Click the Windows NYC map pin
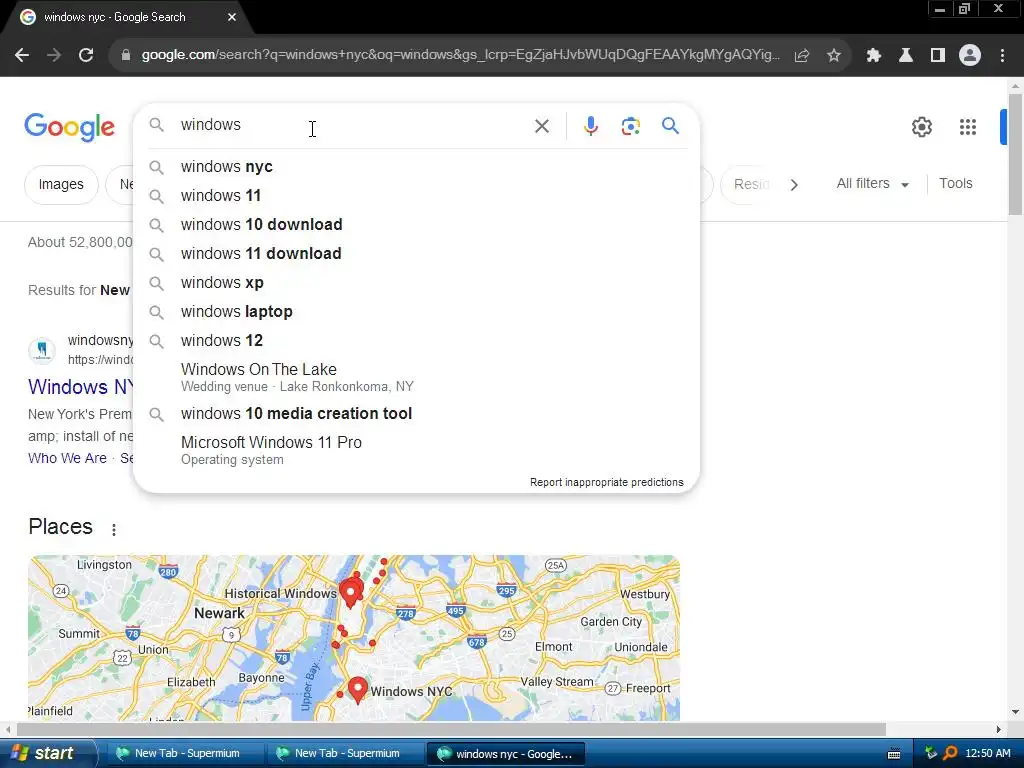The image size is (1024, 768). [357, 688]
